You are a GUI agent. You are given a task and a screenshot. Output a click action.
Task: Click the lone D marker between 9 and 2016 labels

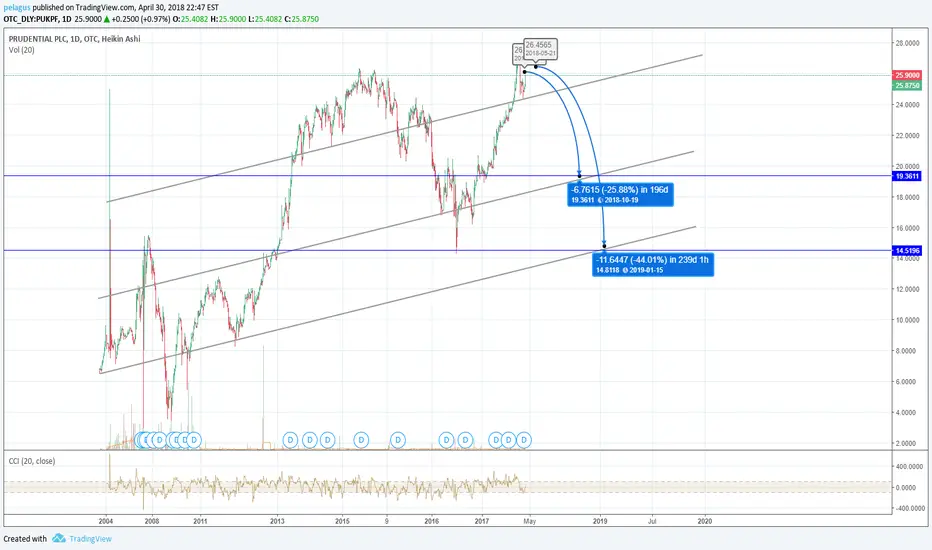pyautogui.click(x=398, y=440)
